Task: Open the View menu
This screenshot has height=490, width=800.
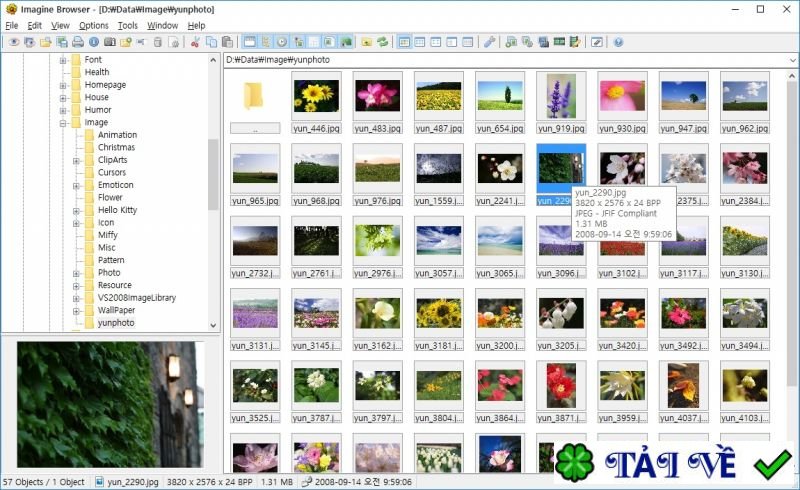Action: click(60, 26)
